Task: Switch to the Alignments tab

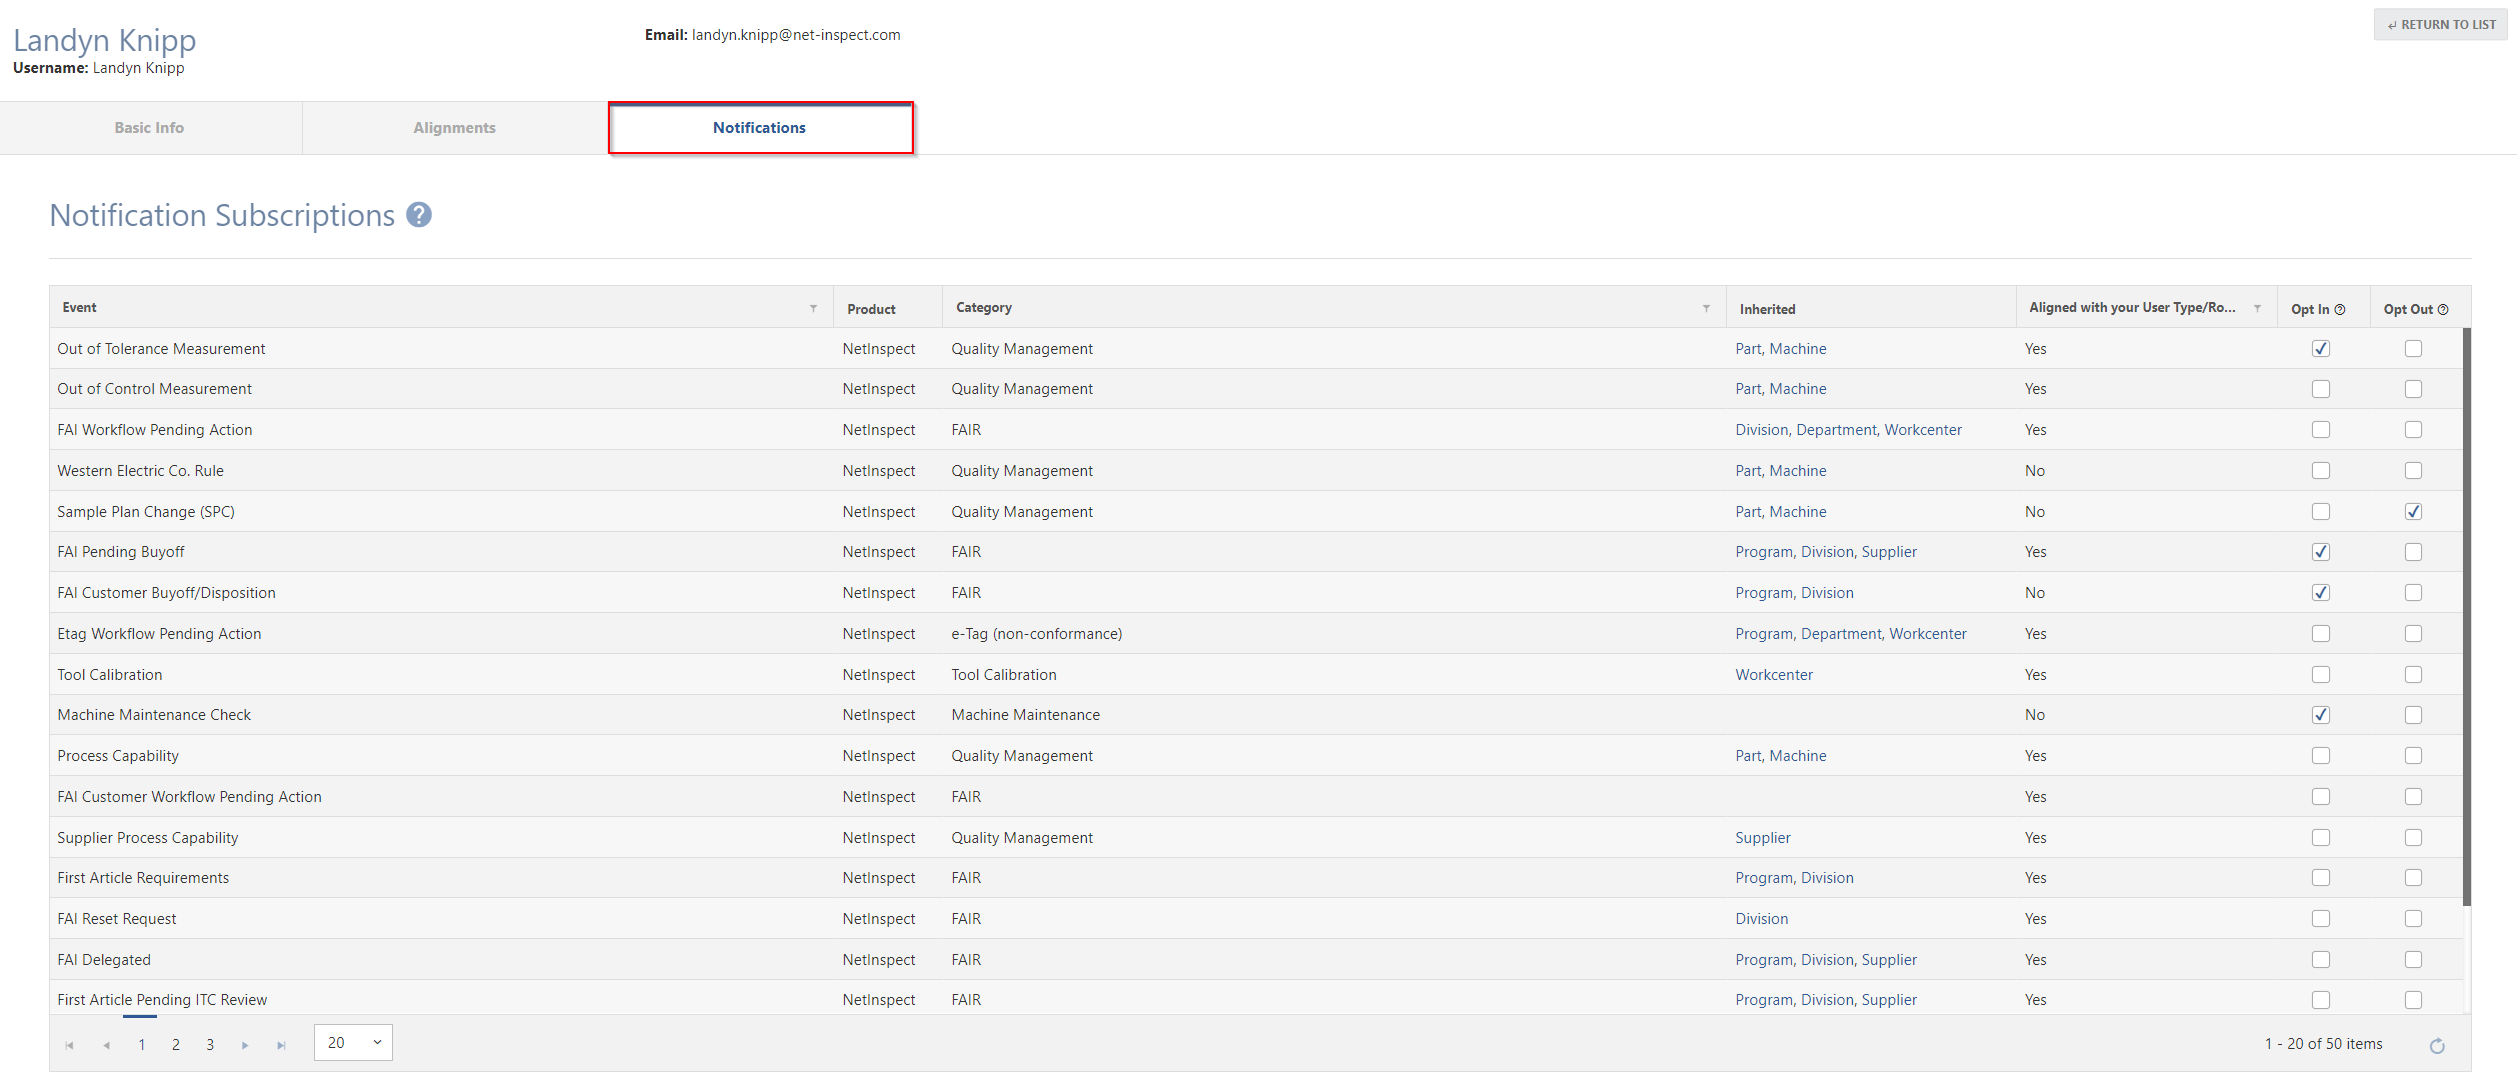Action: click(x=454, y=128)
